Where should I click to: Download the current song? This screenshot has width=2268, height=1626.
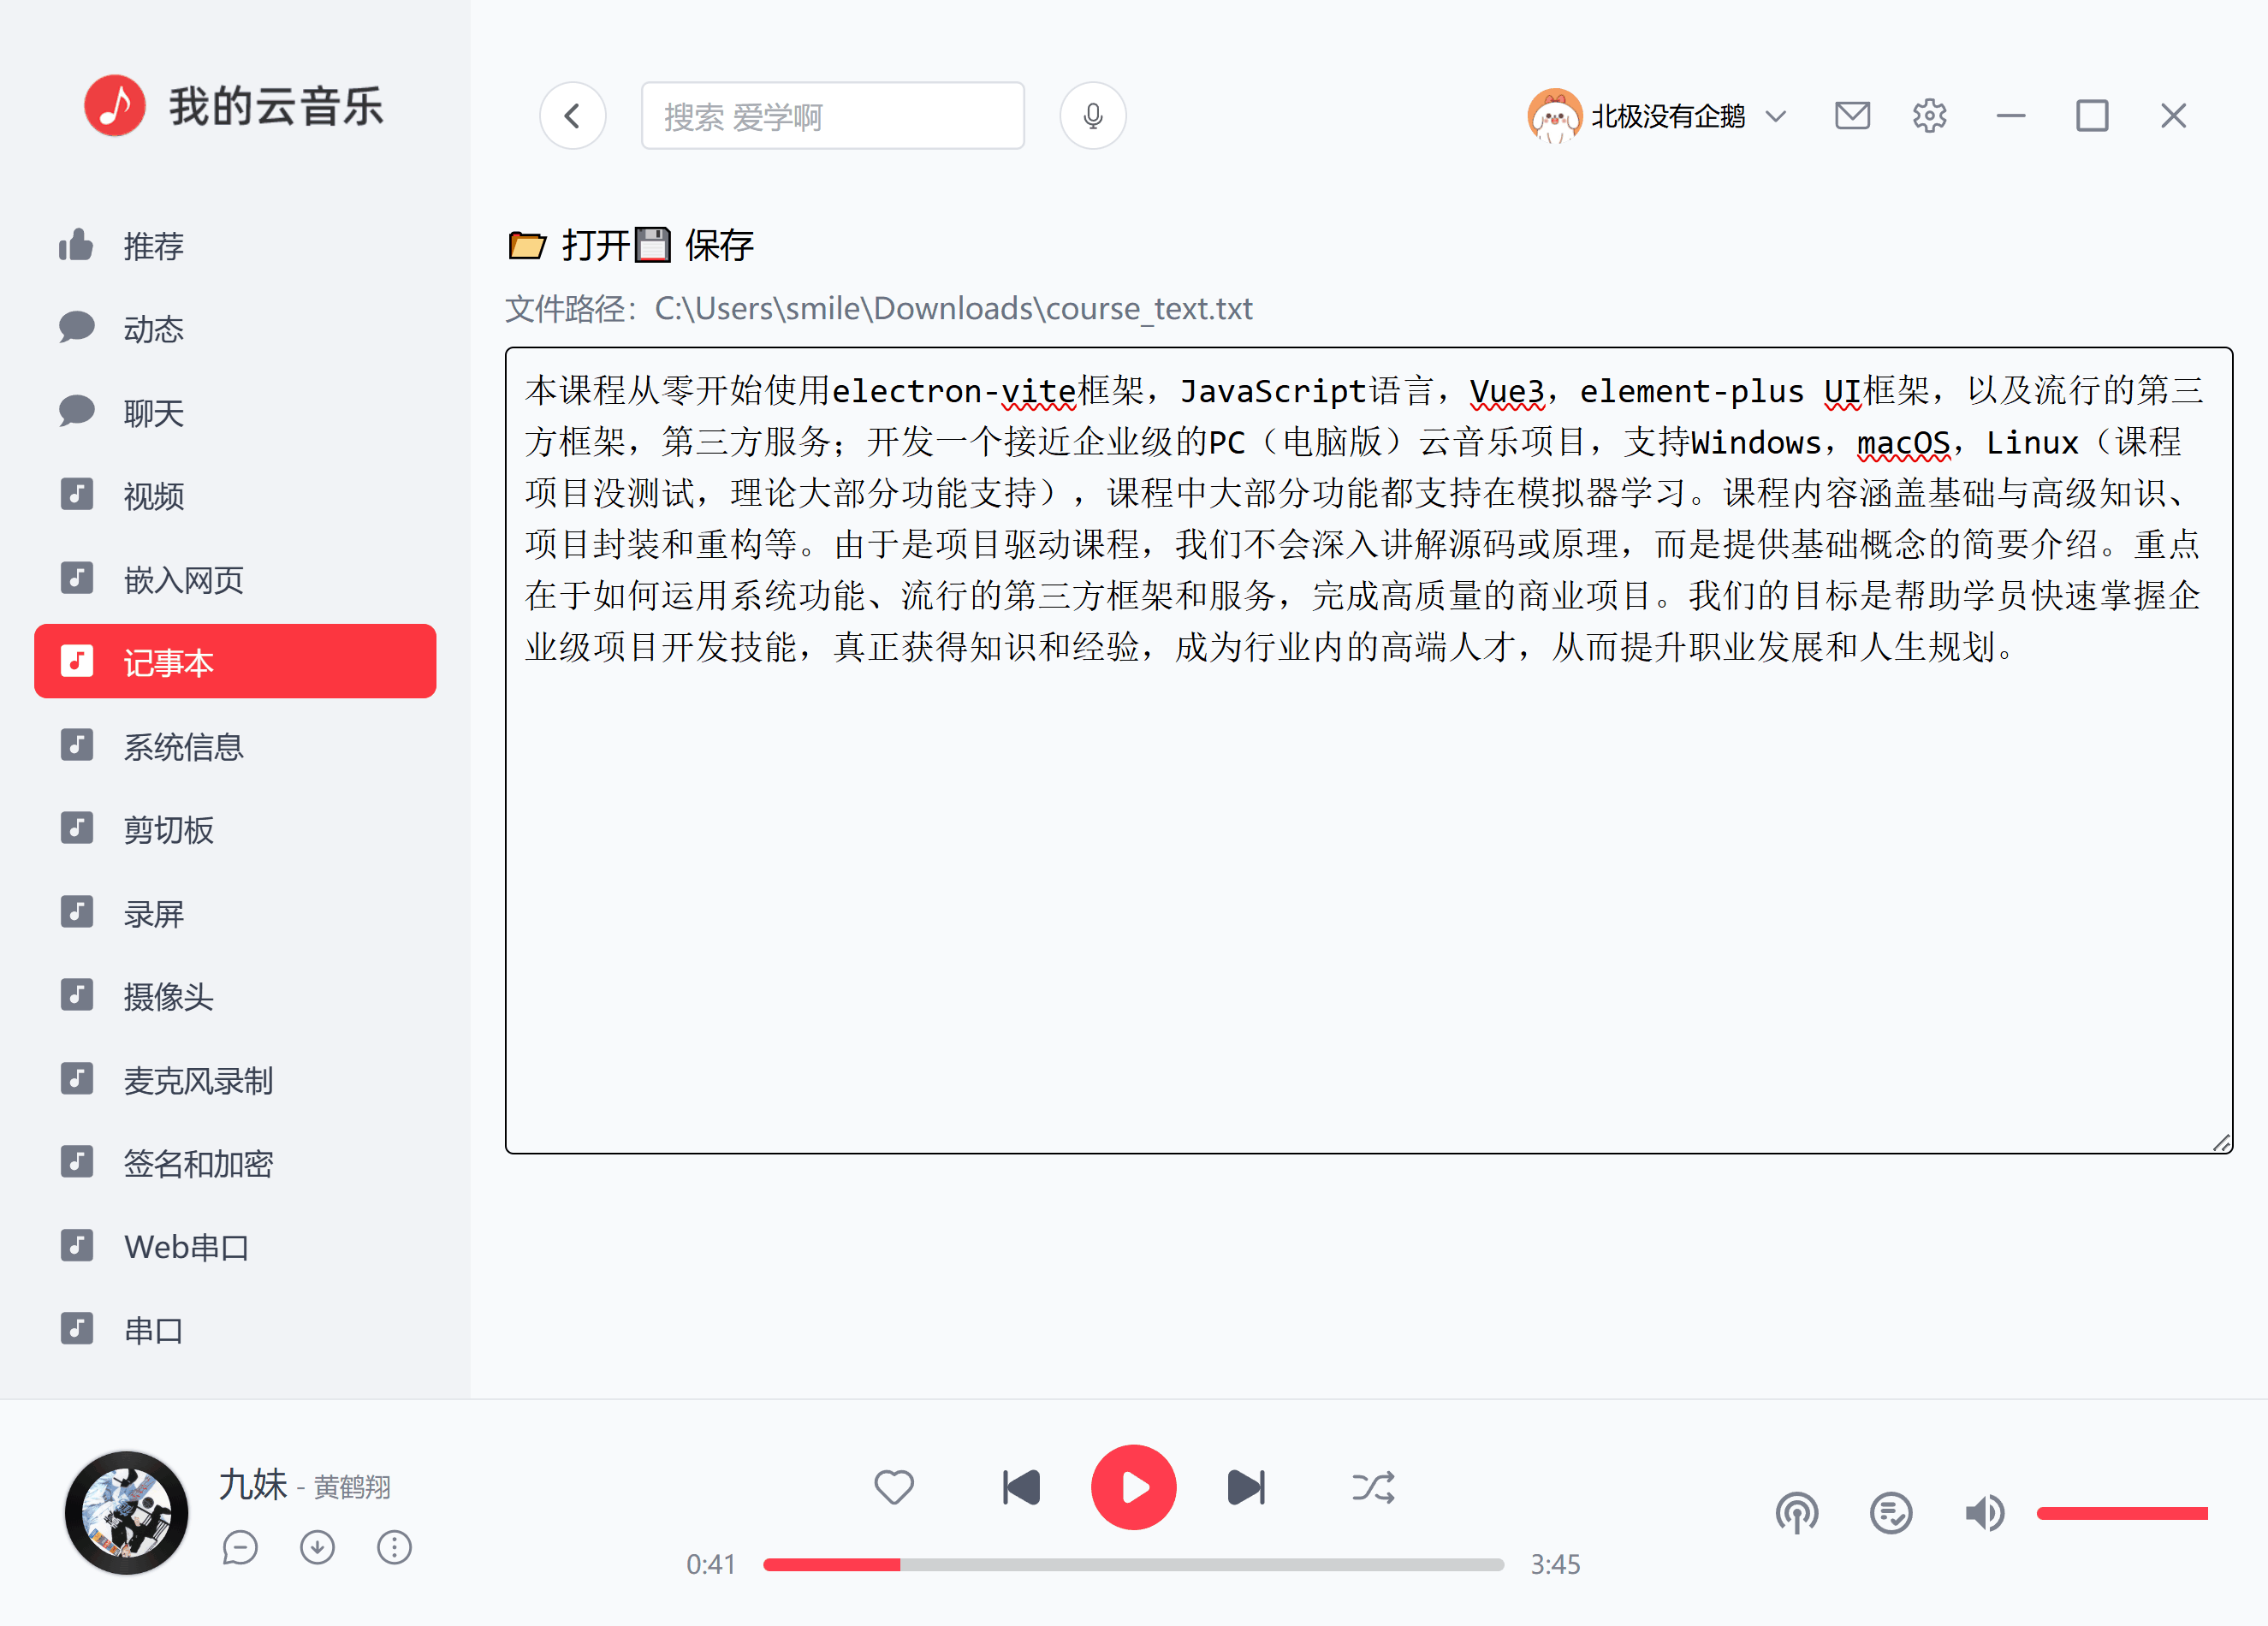coord(317,1548)
